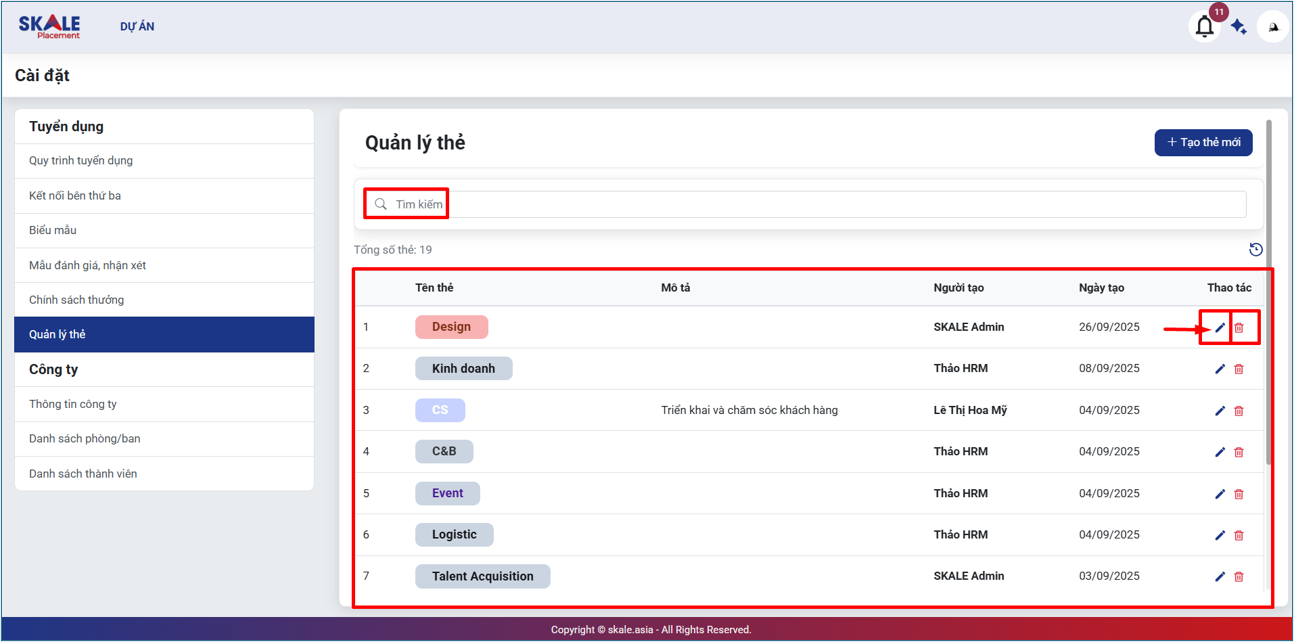Viewport: 1294px width, 642px height.
Task: Open the AI sparkle icon in header
Action: pos(1239,27)
